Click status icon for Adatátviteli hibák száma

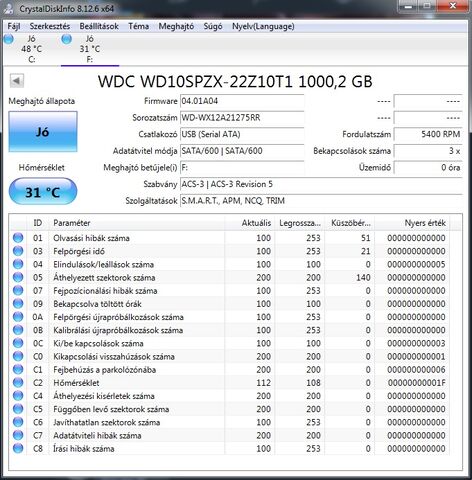pos(18,435)
